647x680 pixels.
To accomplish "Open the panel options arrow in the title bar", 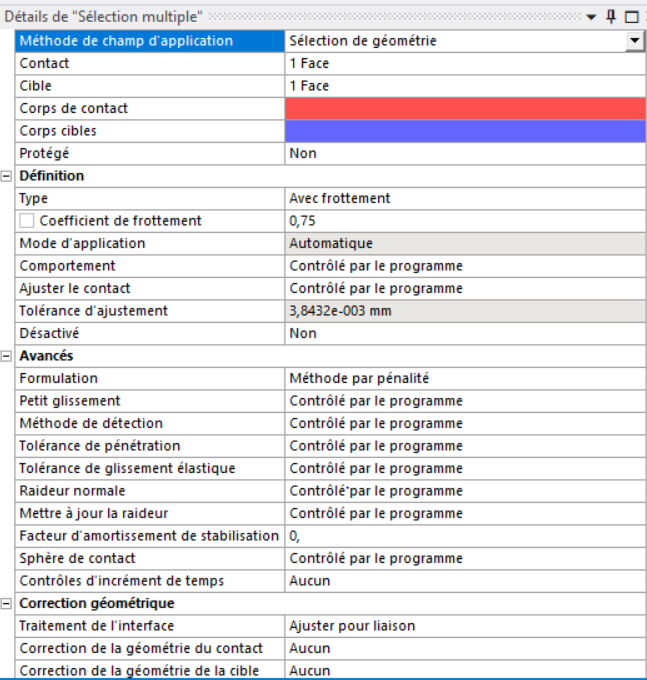I will click(x=591, y=17).
